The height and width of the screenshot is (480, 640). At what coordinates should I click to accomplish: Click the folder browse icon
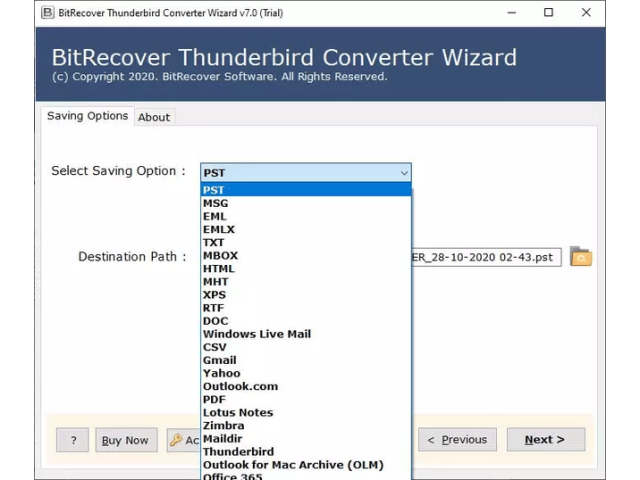click(x=581, y=257)
